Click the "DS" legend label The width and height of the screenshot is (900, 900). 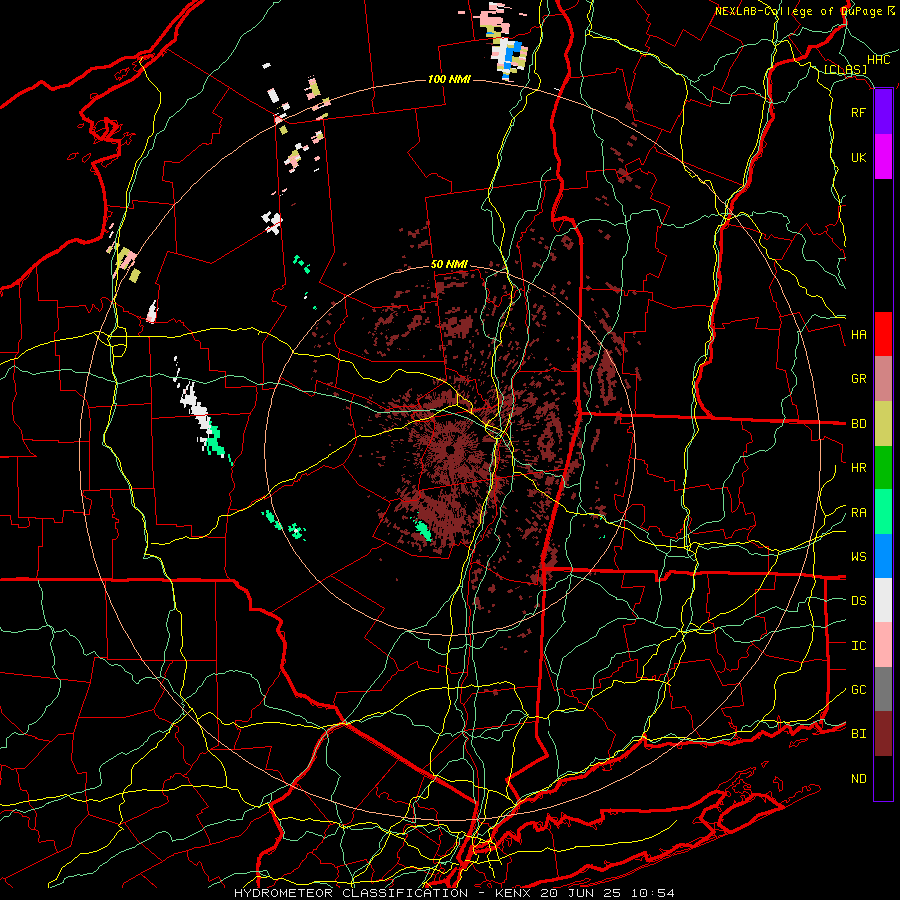tap(858, 601)
